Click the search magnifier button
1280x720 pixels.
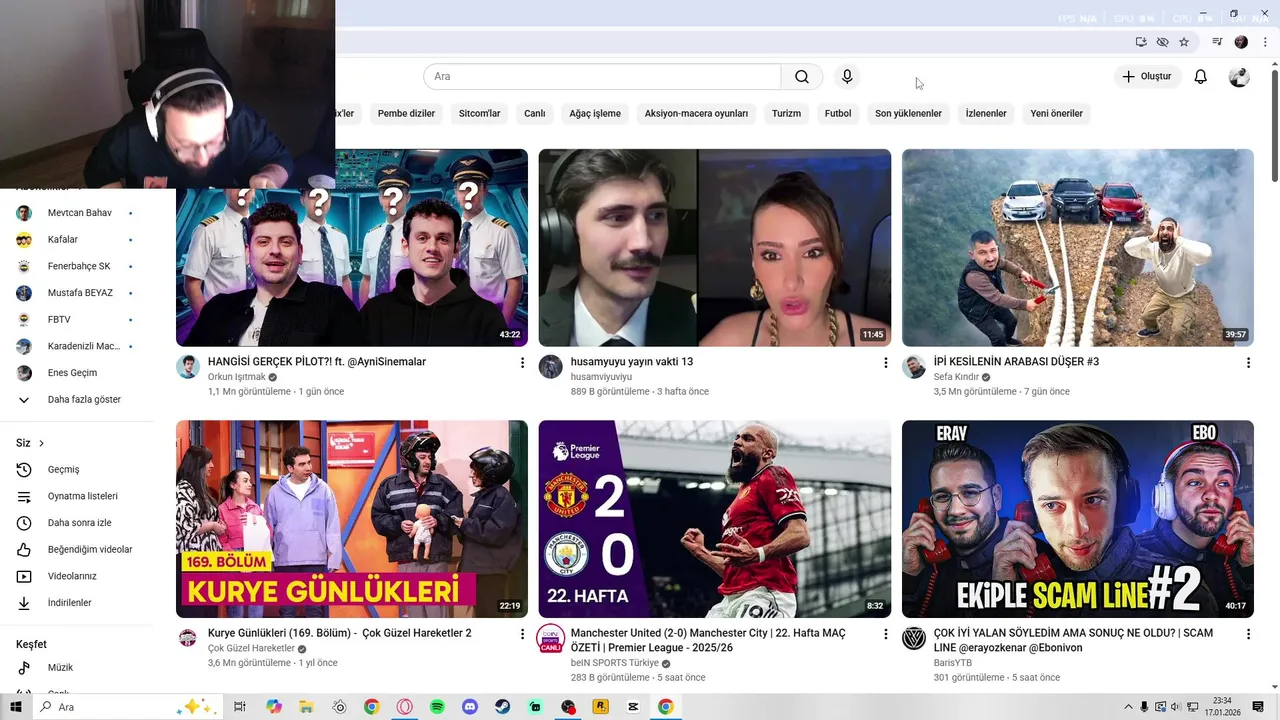tap(802, 77)
